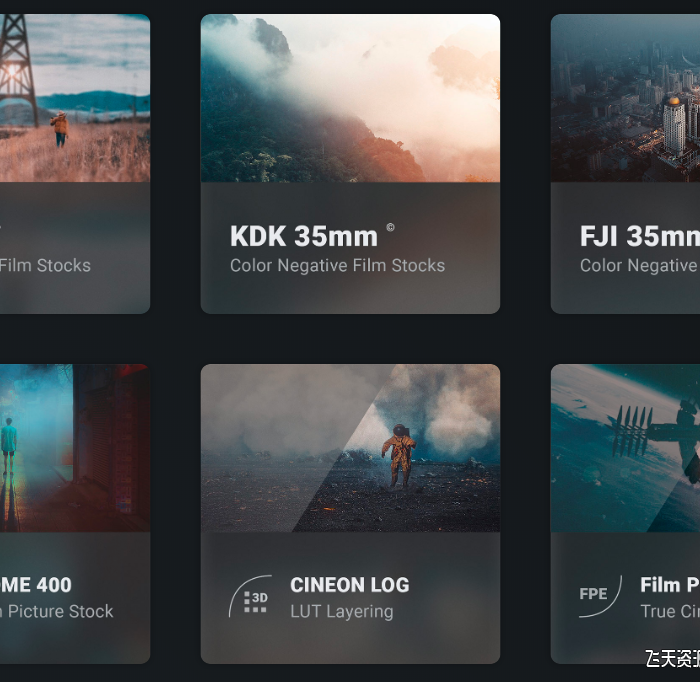Click the LUT Layering subtitle
Image resolution: width=700 pixels, height=682 pixels.
click(x=342, y=612)
